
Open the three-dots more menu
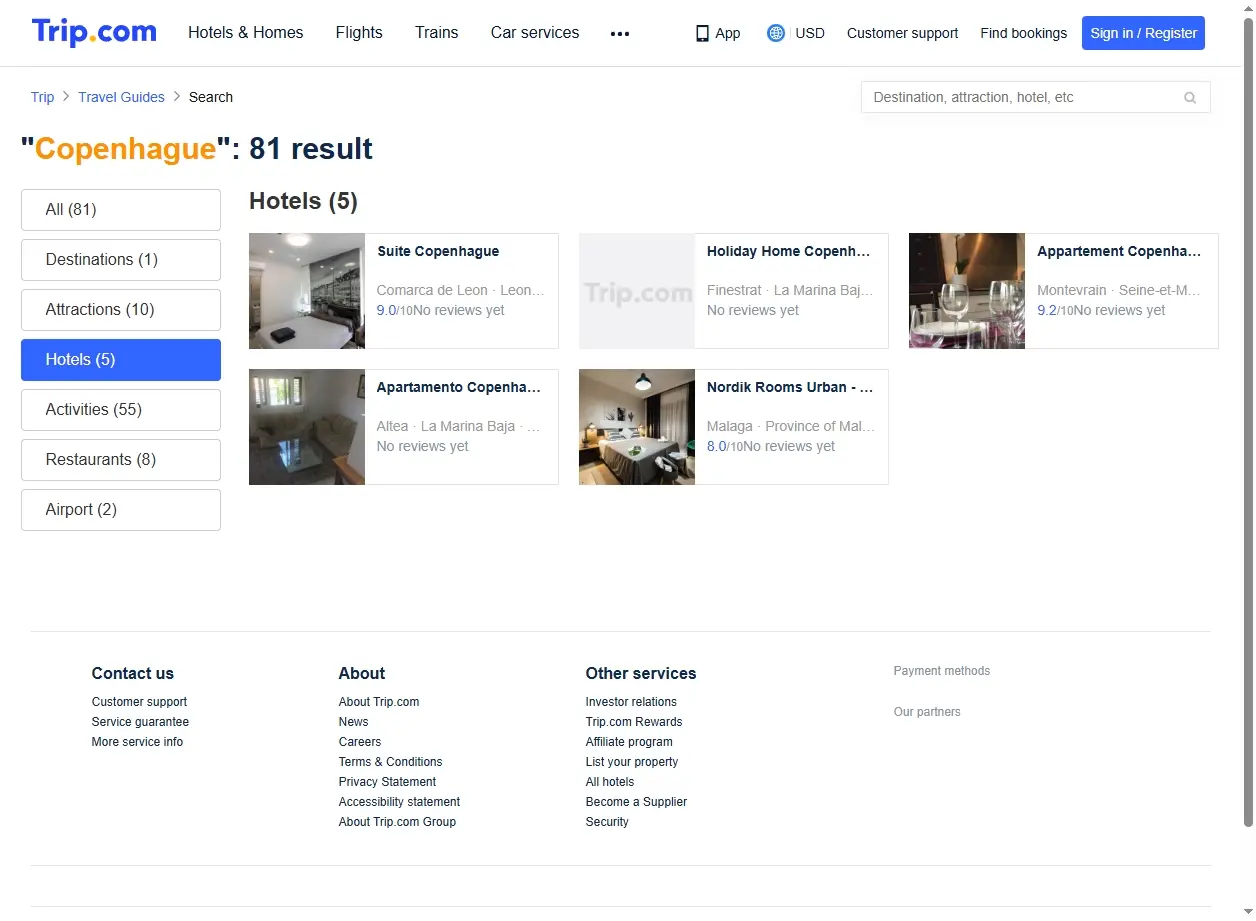point(620,33)
